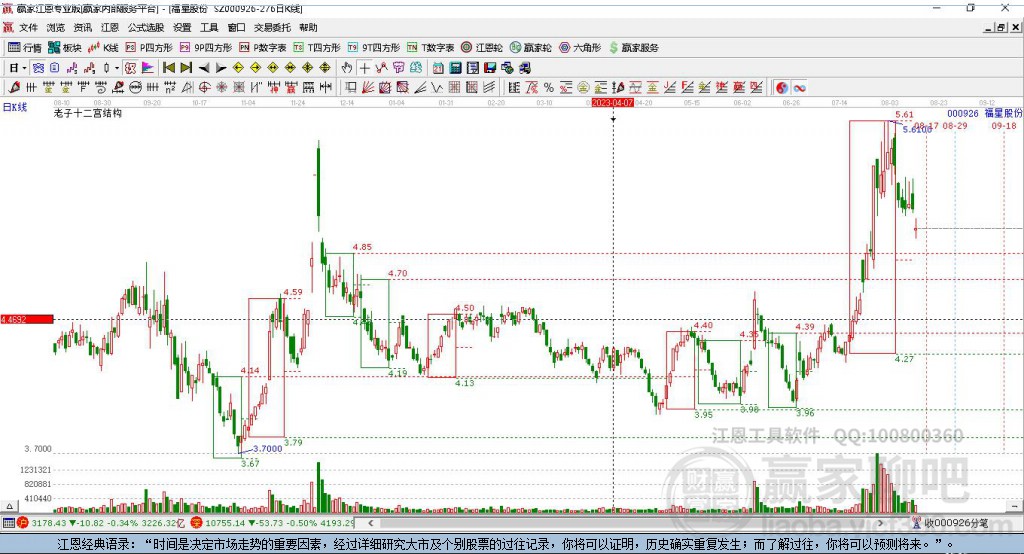Open 赢家服务 dollar-sign service
Image resolution: width=1024 pixels, height=554 pixels.
[x=633, y=48]
